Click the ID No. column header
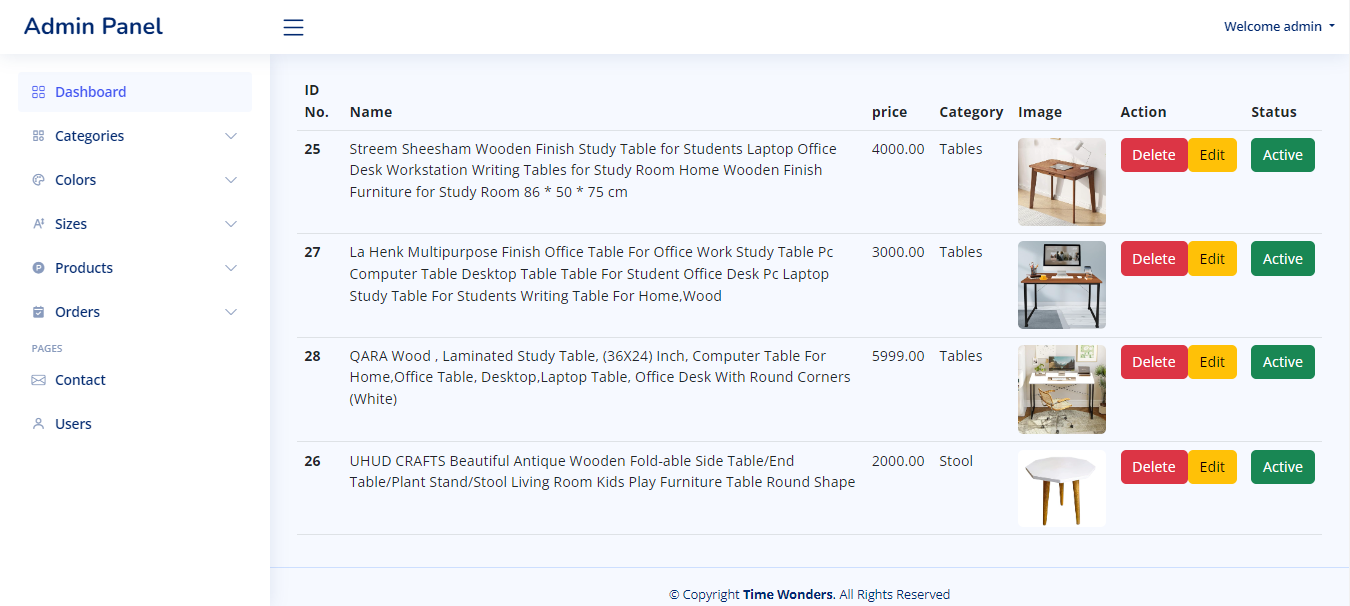 pyautogui.click(x=317, y=101)
